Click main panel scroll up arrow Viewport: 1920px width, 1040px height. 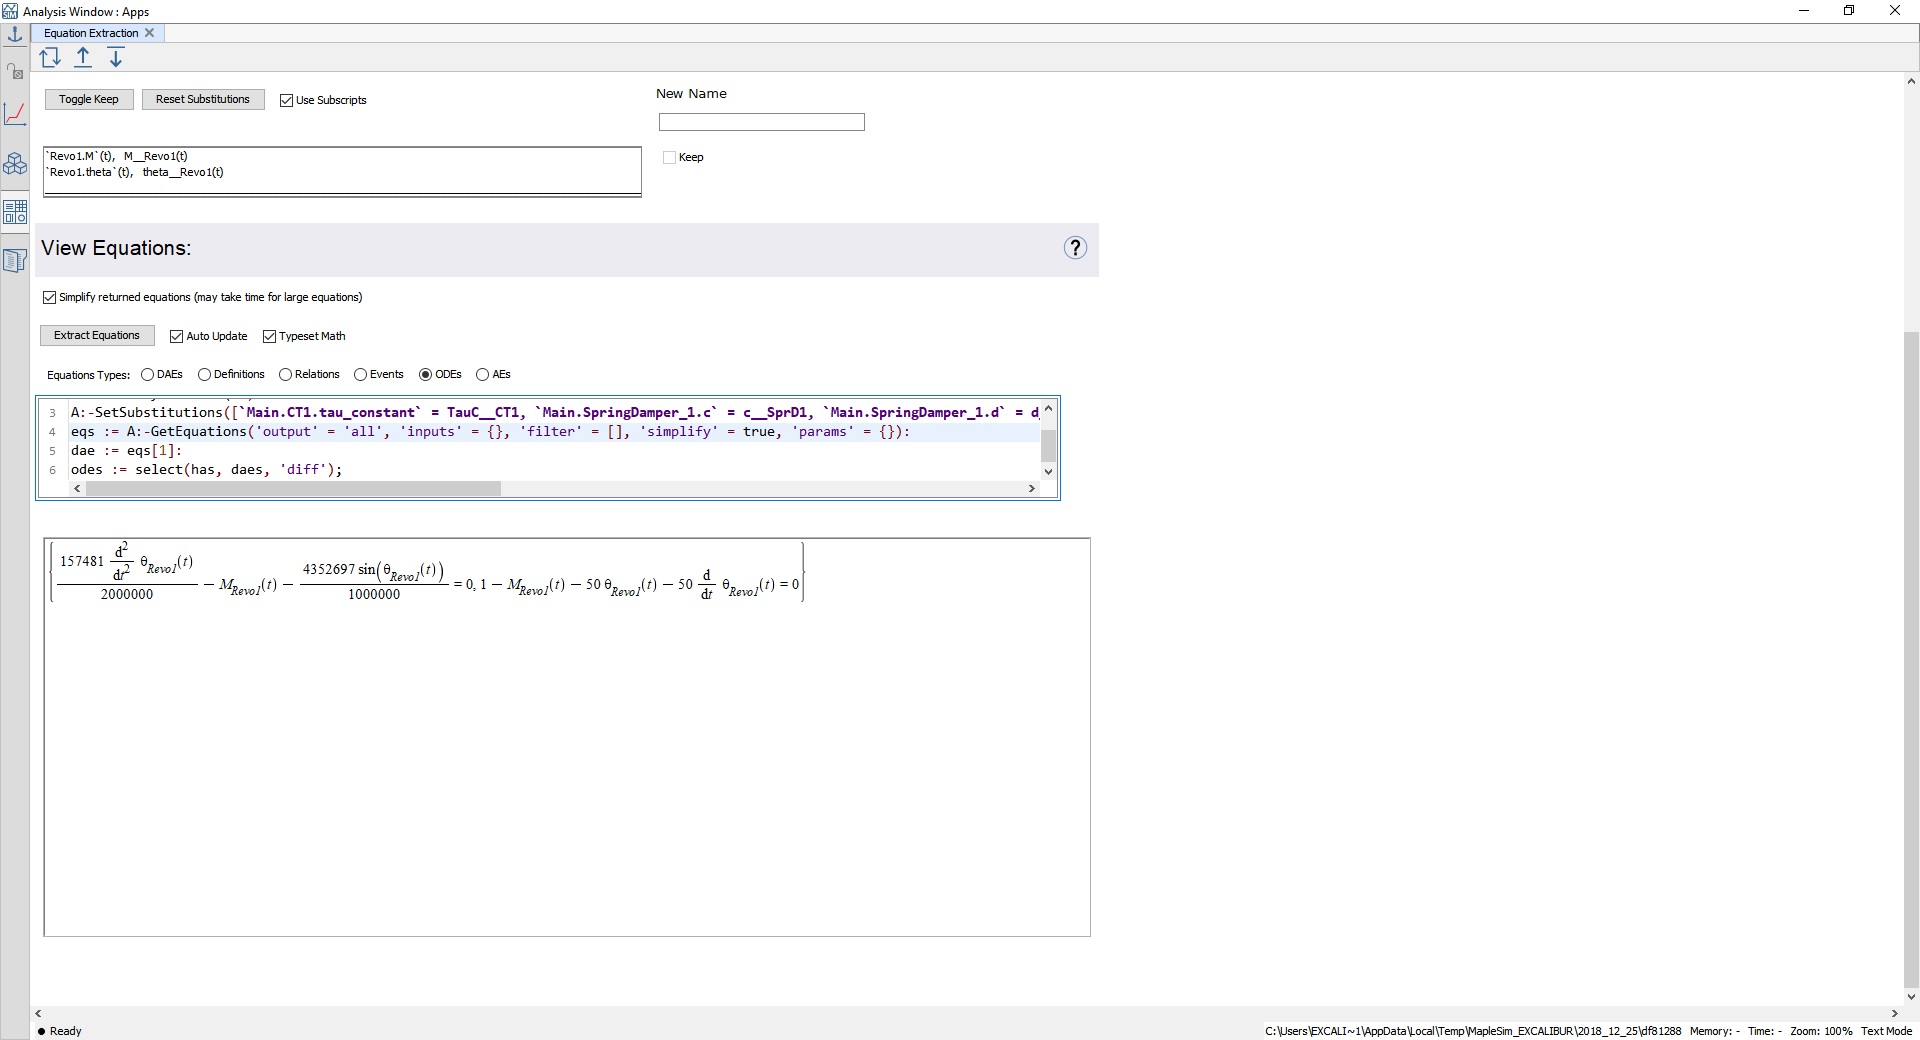coord(1911,82)
